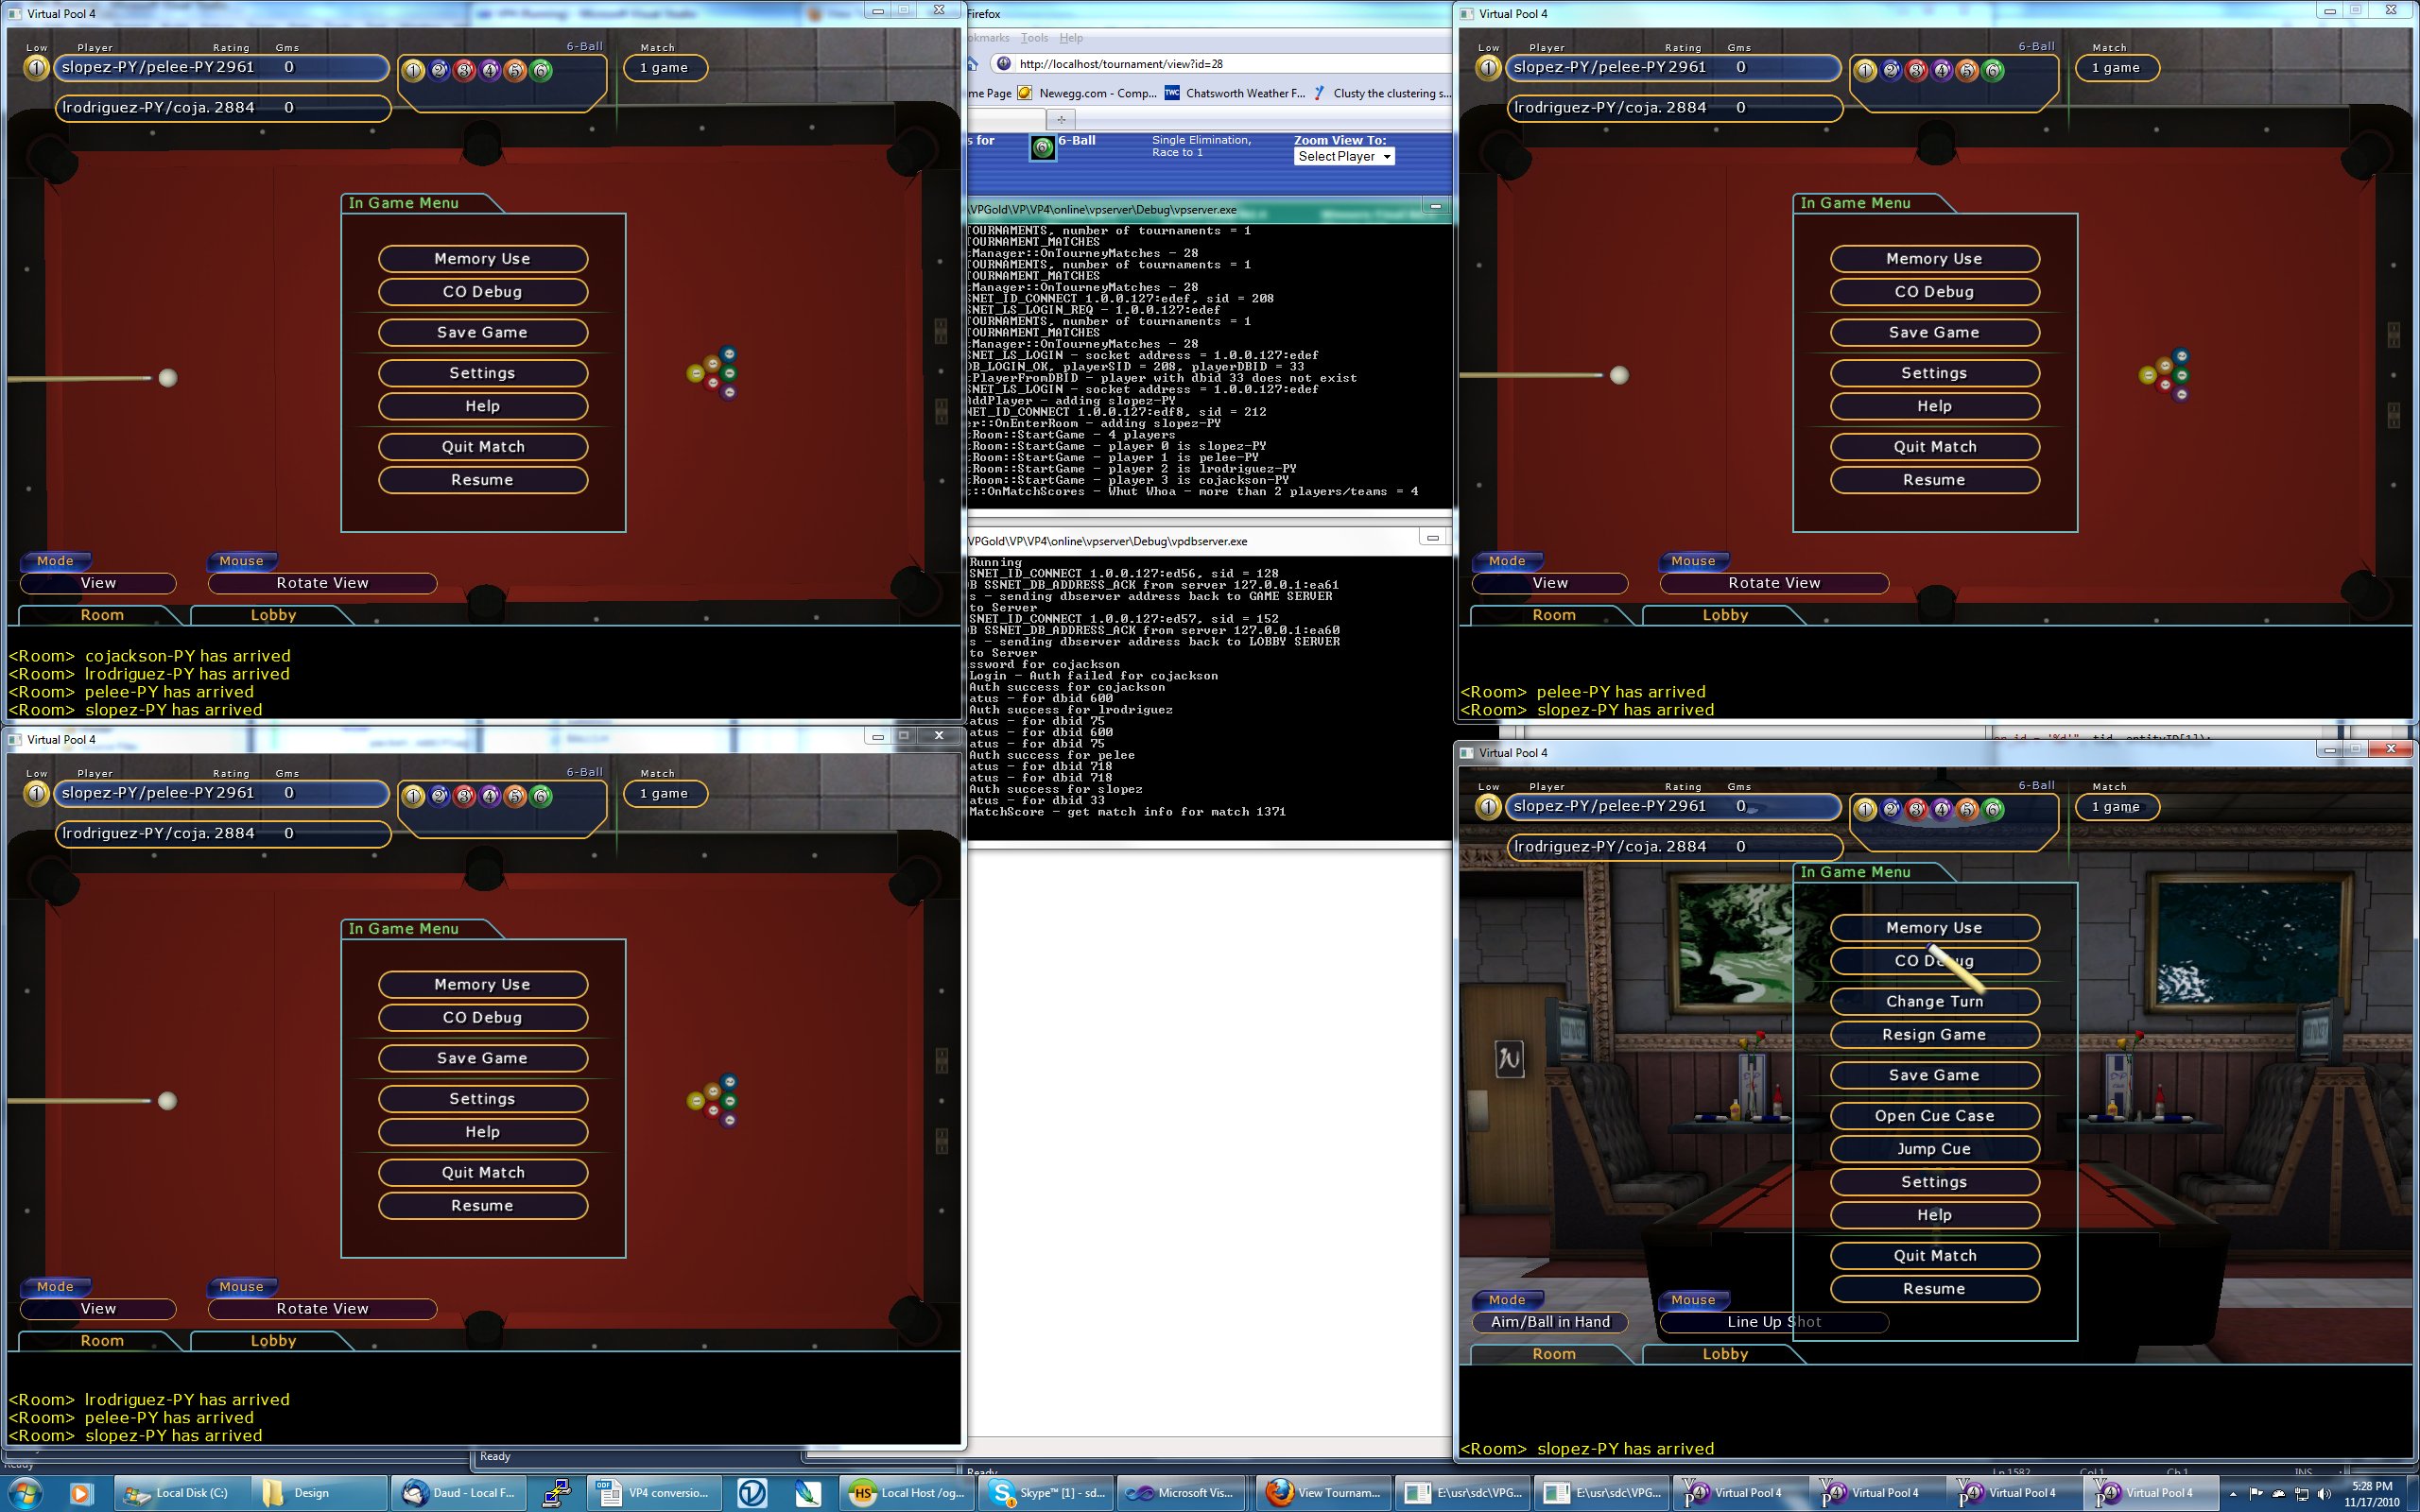Click Memory Use in top-left pool window
Screen dimensions: 2420x1512
pos(483,259)
